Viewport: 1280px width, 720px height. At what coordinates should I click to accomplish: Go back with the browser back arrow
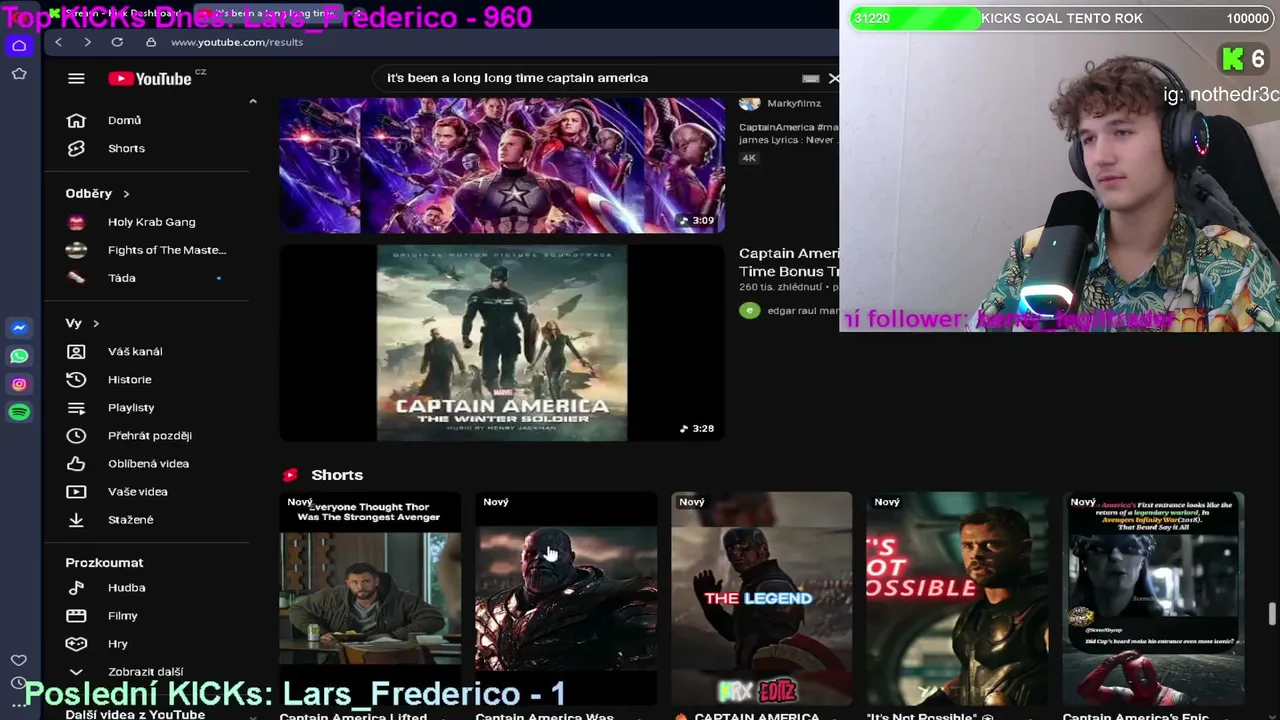58,42
